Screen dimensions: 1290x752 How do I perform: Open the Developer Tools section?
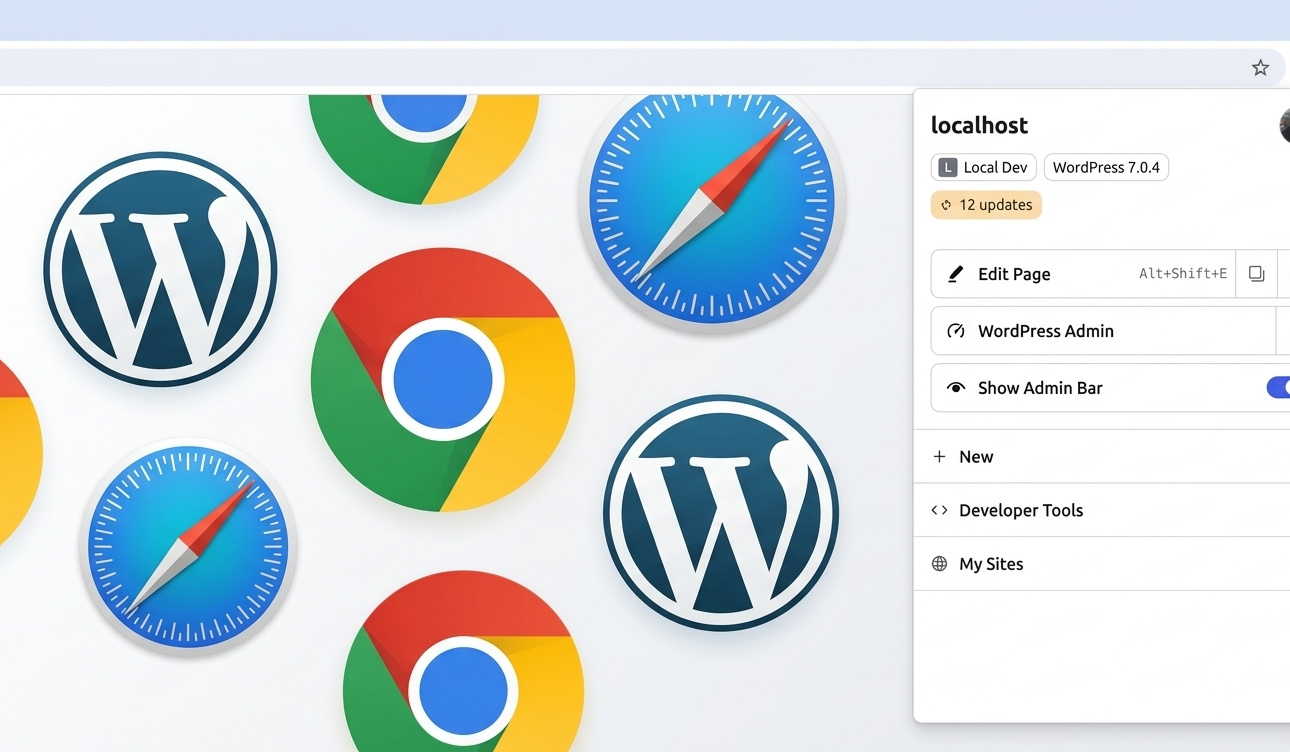1102,510
